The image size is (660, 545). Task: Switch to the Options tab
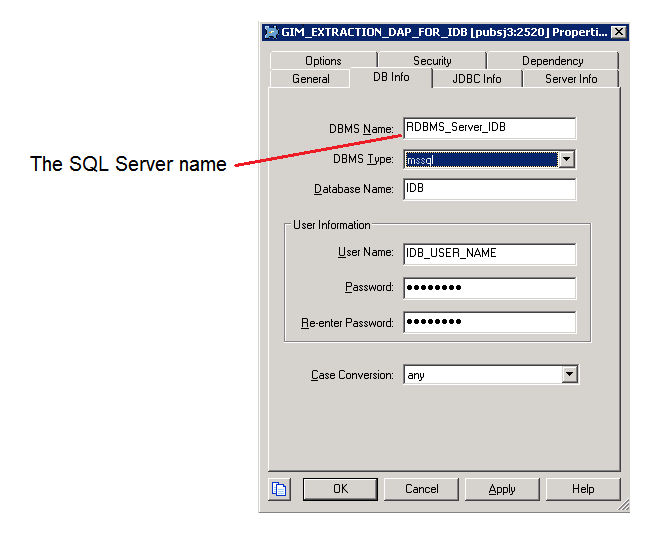pyautogui.click(x=323, y=61)
